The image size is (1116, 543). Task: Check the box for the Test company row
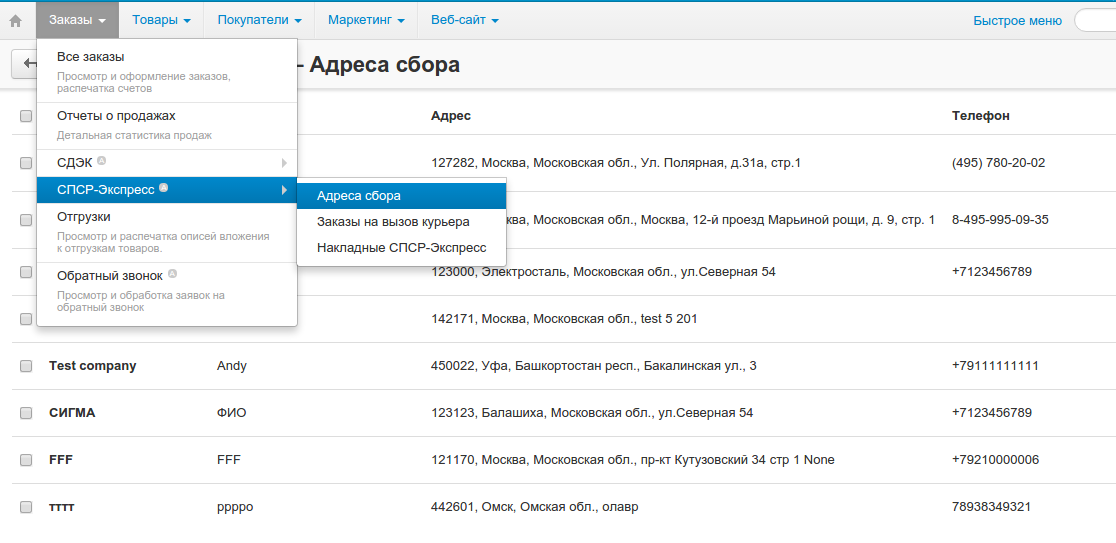click(26, 366)
